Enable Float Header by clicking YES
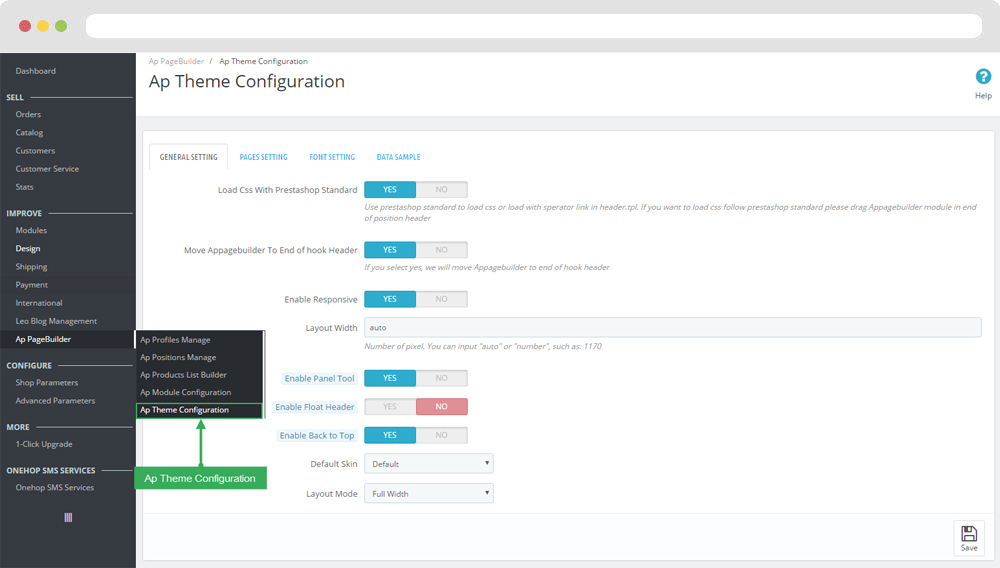 pyautogui.click(x=390, y=407)
